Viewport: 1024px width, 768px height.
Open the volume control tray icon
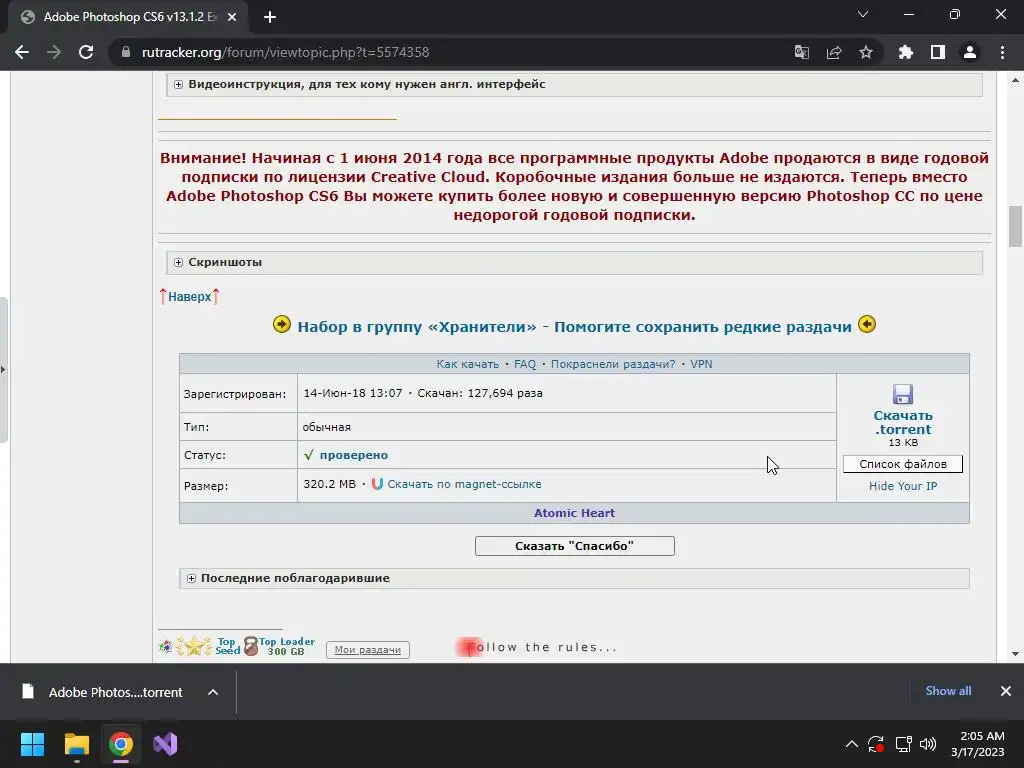(x=928, y=744)
